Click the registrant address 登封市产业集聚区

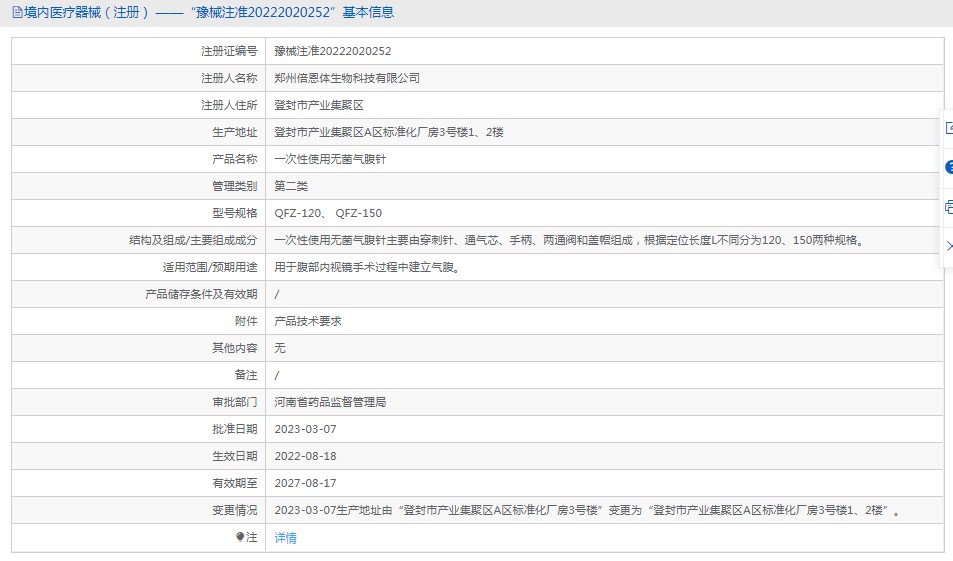318,105
